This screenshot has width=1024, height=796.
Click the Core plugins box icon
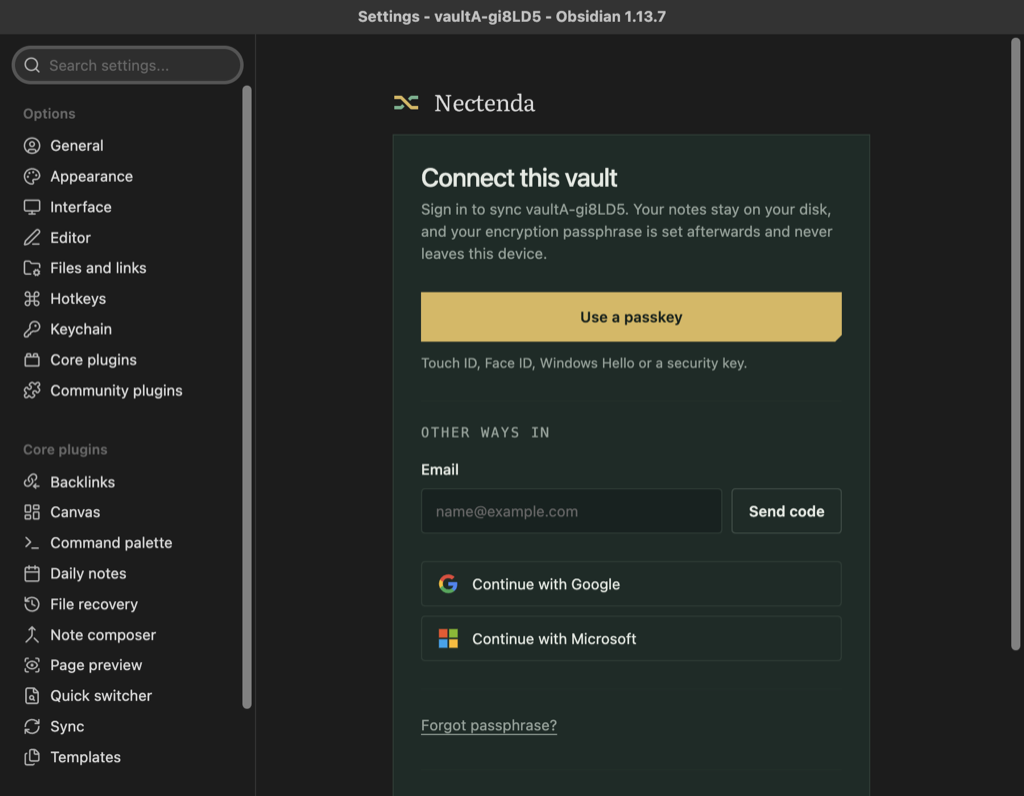click(x=32, y=360)
